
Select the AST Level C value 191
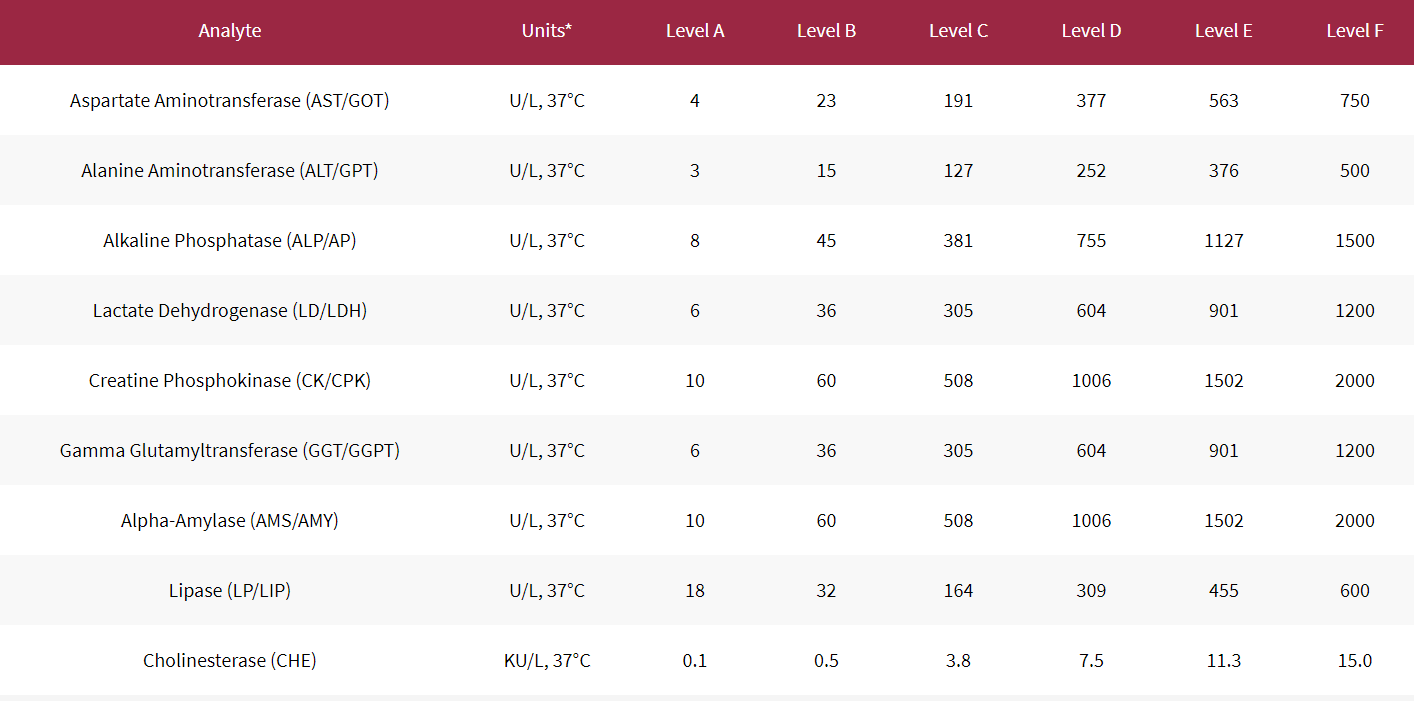(958, 101)
